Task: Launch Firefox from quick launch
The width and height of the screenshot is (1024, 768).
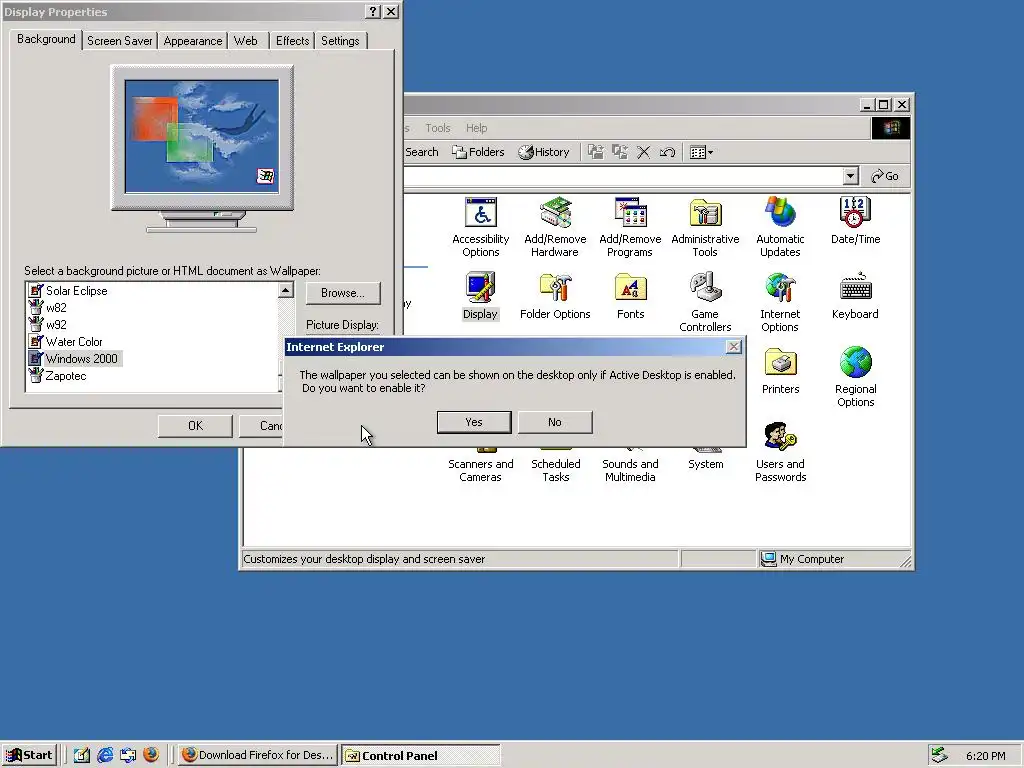Action: (151, 756)
